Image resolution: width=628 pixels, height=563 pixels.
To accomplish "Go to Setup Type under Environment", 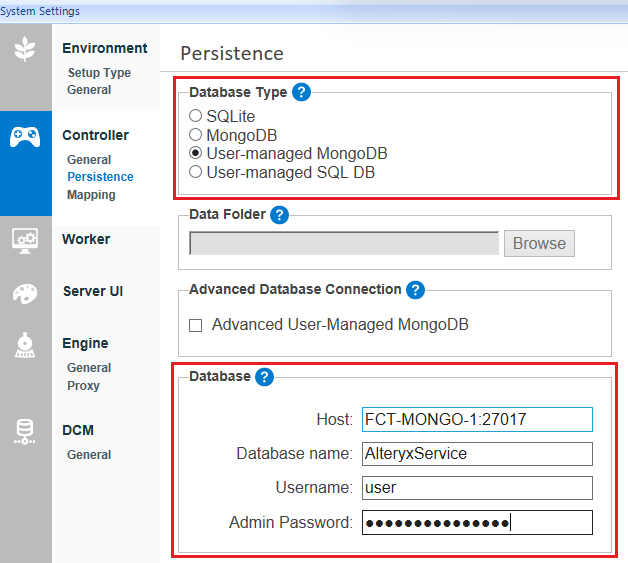I will coord(99,73).
